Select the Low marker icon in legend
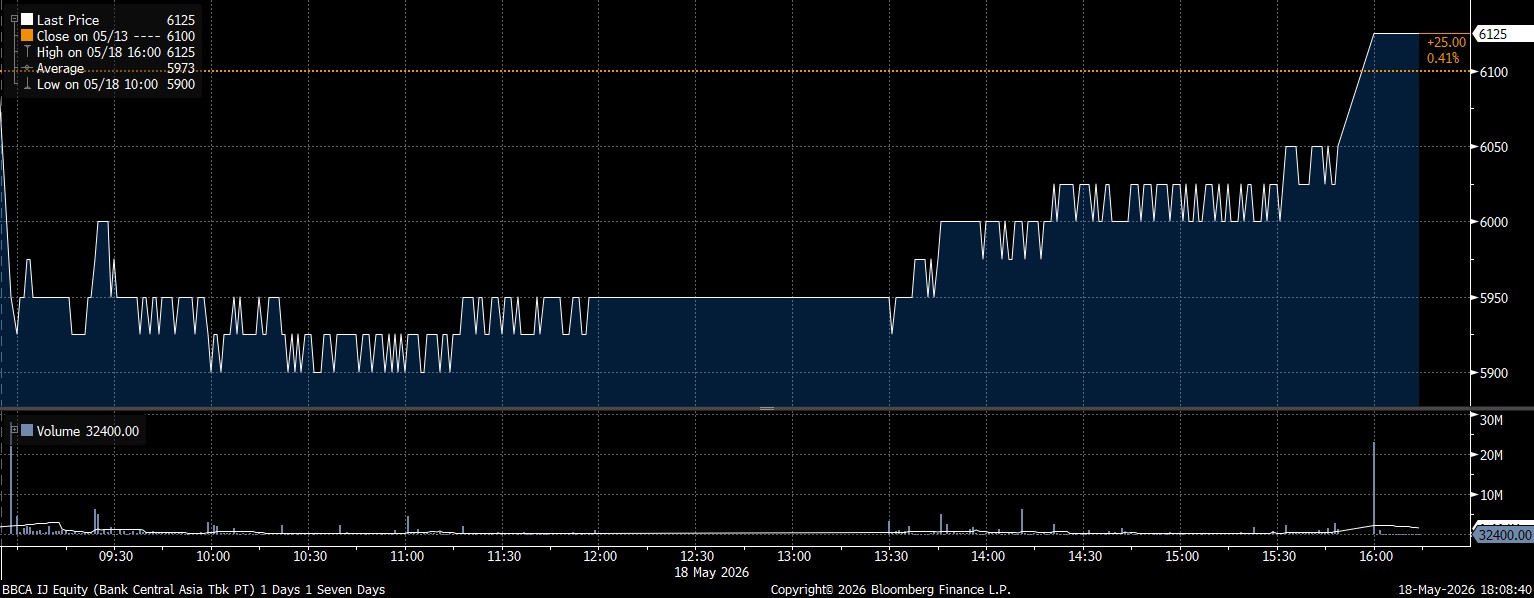The image size is (1534, 598). point(27,84)
